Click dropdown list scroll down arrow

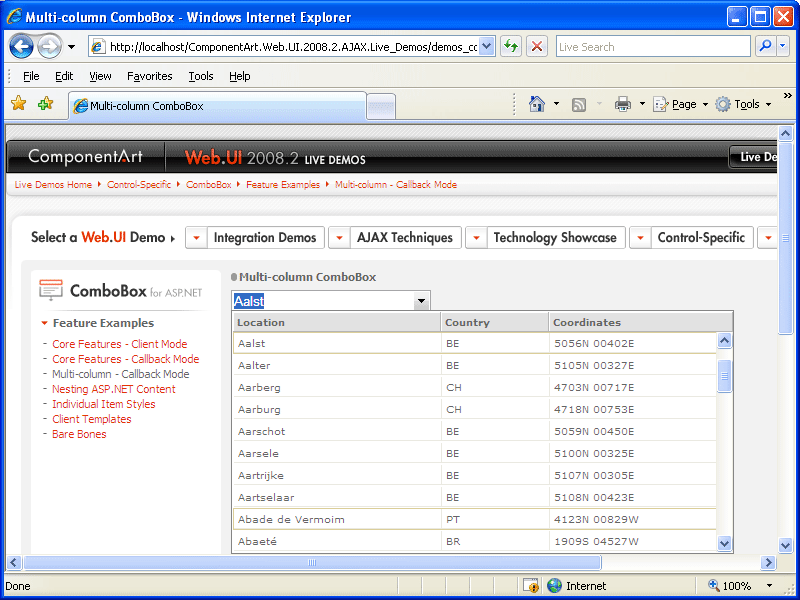point(724,543)
